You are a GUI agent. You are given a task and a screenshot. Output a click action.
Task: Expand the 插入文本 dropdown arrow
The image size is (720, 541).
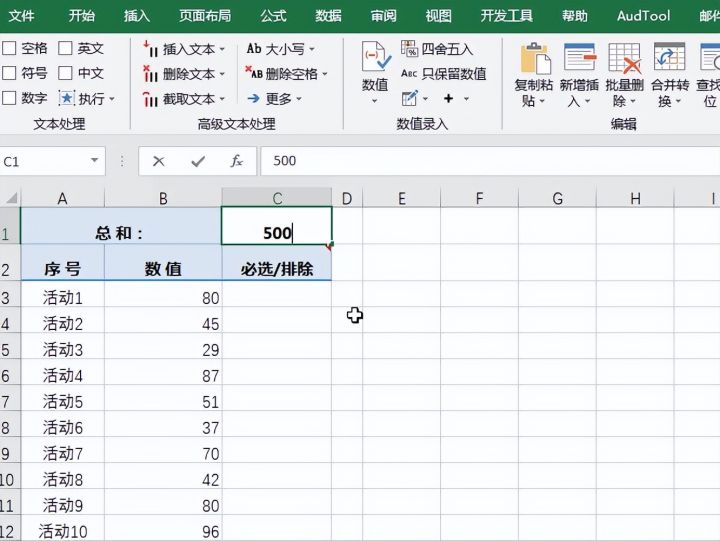click(222, 49)
